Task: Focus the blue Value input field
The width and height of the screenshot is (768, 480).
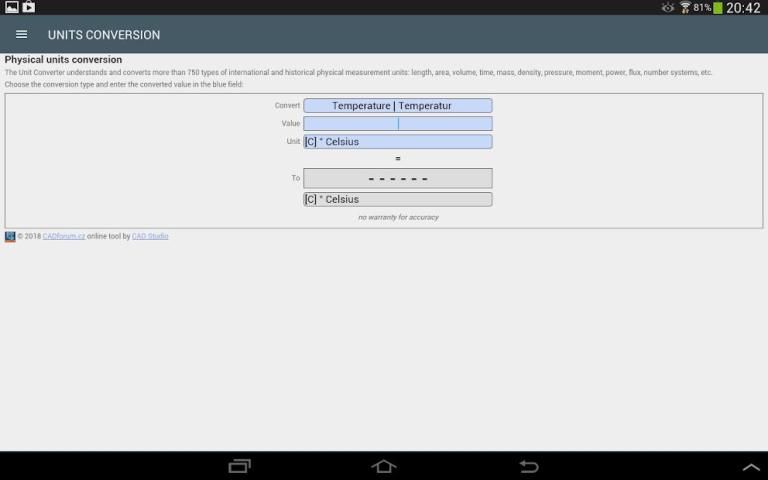Action: [397, 124]
